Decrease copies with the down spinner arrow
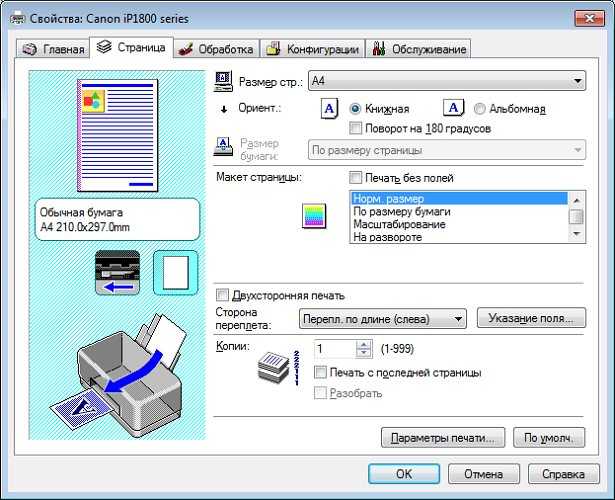 point(364,353)
